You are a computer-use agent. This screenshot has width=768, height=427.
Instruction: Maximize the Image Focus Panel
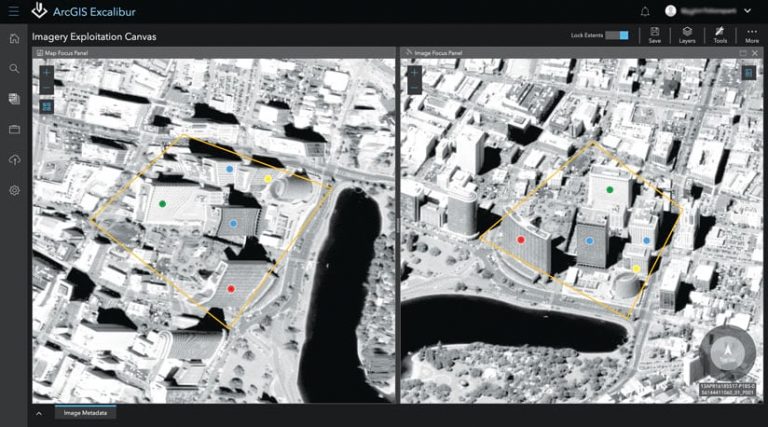pyautogui.click(x=743, y=53)
